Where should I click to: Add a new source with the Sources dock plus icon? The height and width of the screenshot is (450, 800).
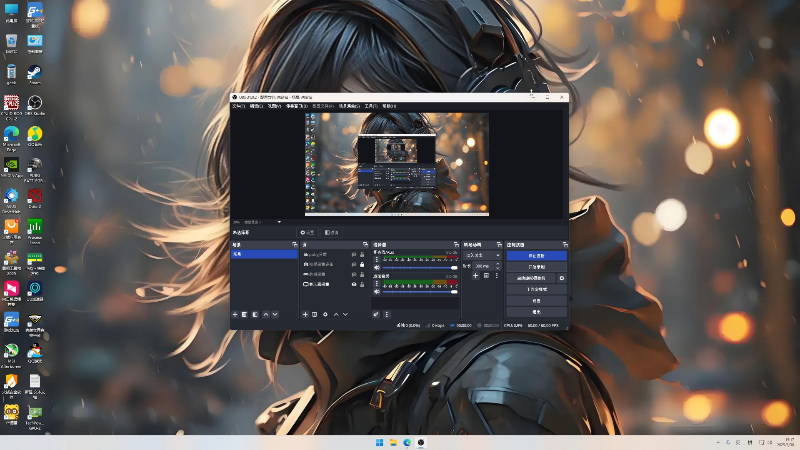pos(305,315)
